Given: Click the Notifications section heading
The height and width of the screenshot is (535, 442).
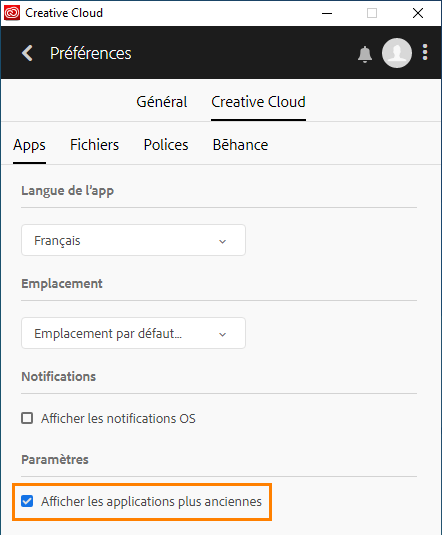Looking at the screenshot, I should [x=59, y=377].
